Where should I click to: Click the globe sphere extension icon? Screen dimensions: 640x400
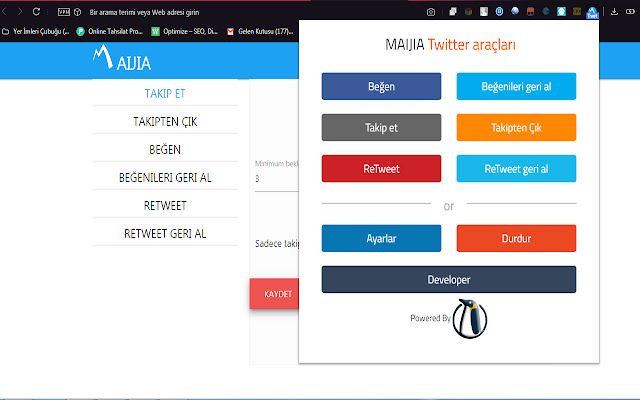point(515,12)
